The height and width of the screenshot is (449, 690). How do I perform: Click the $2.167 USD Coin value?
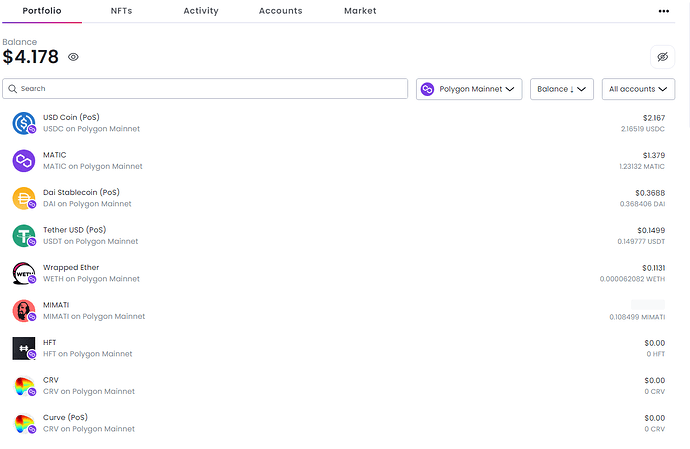click(654, 118)
